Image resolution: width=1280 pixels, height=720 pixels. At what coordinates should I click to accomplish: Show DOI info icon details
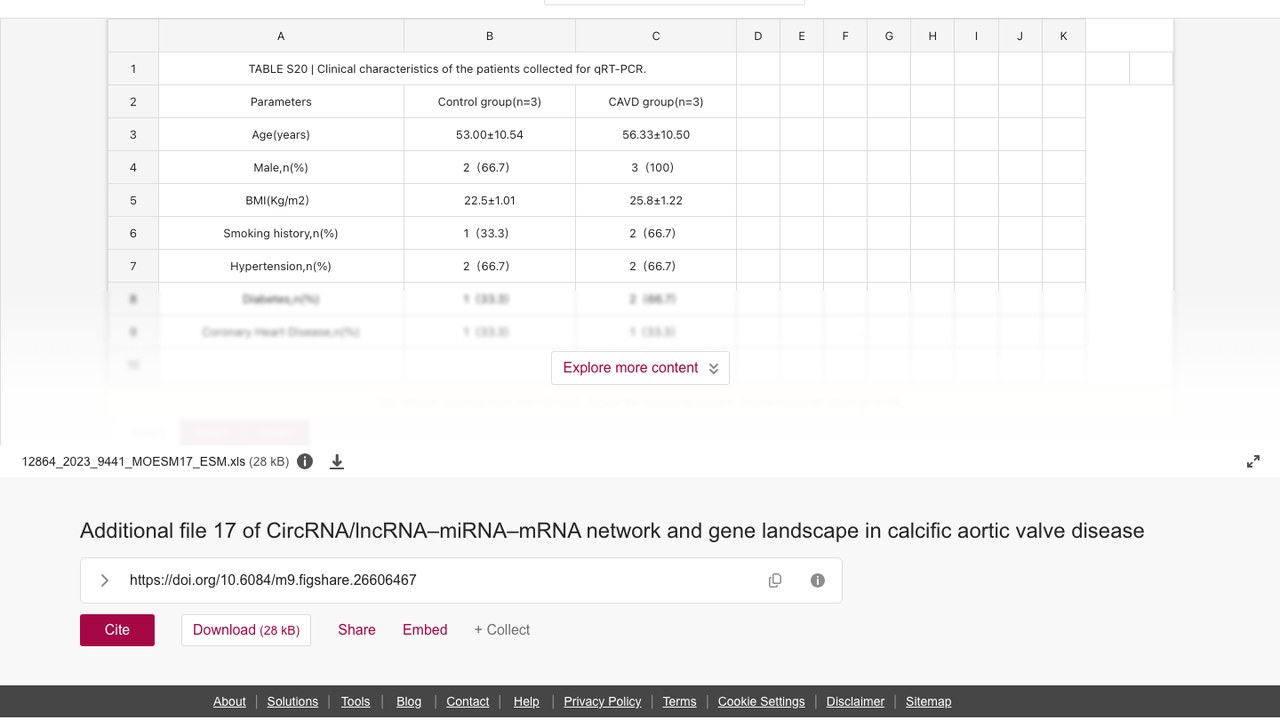pyautogui.click(x=818, y=580)
